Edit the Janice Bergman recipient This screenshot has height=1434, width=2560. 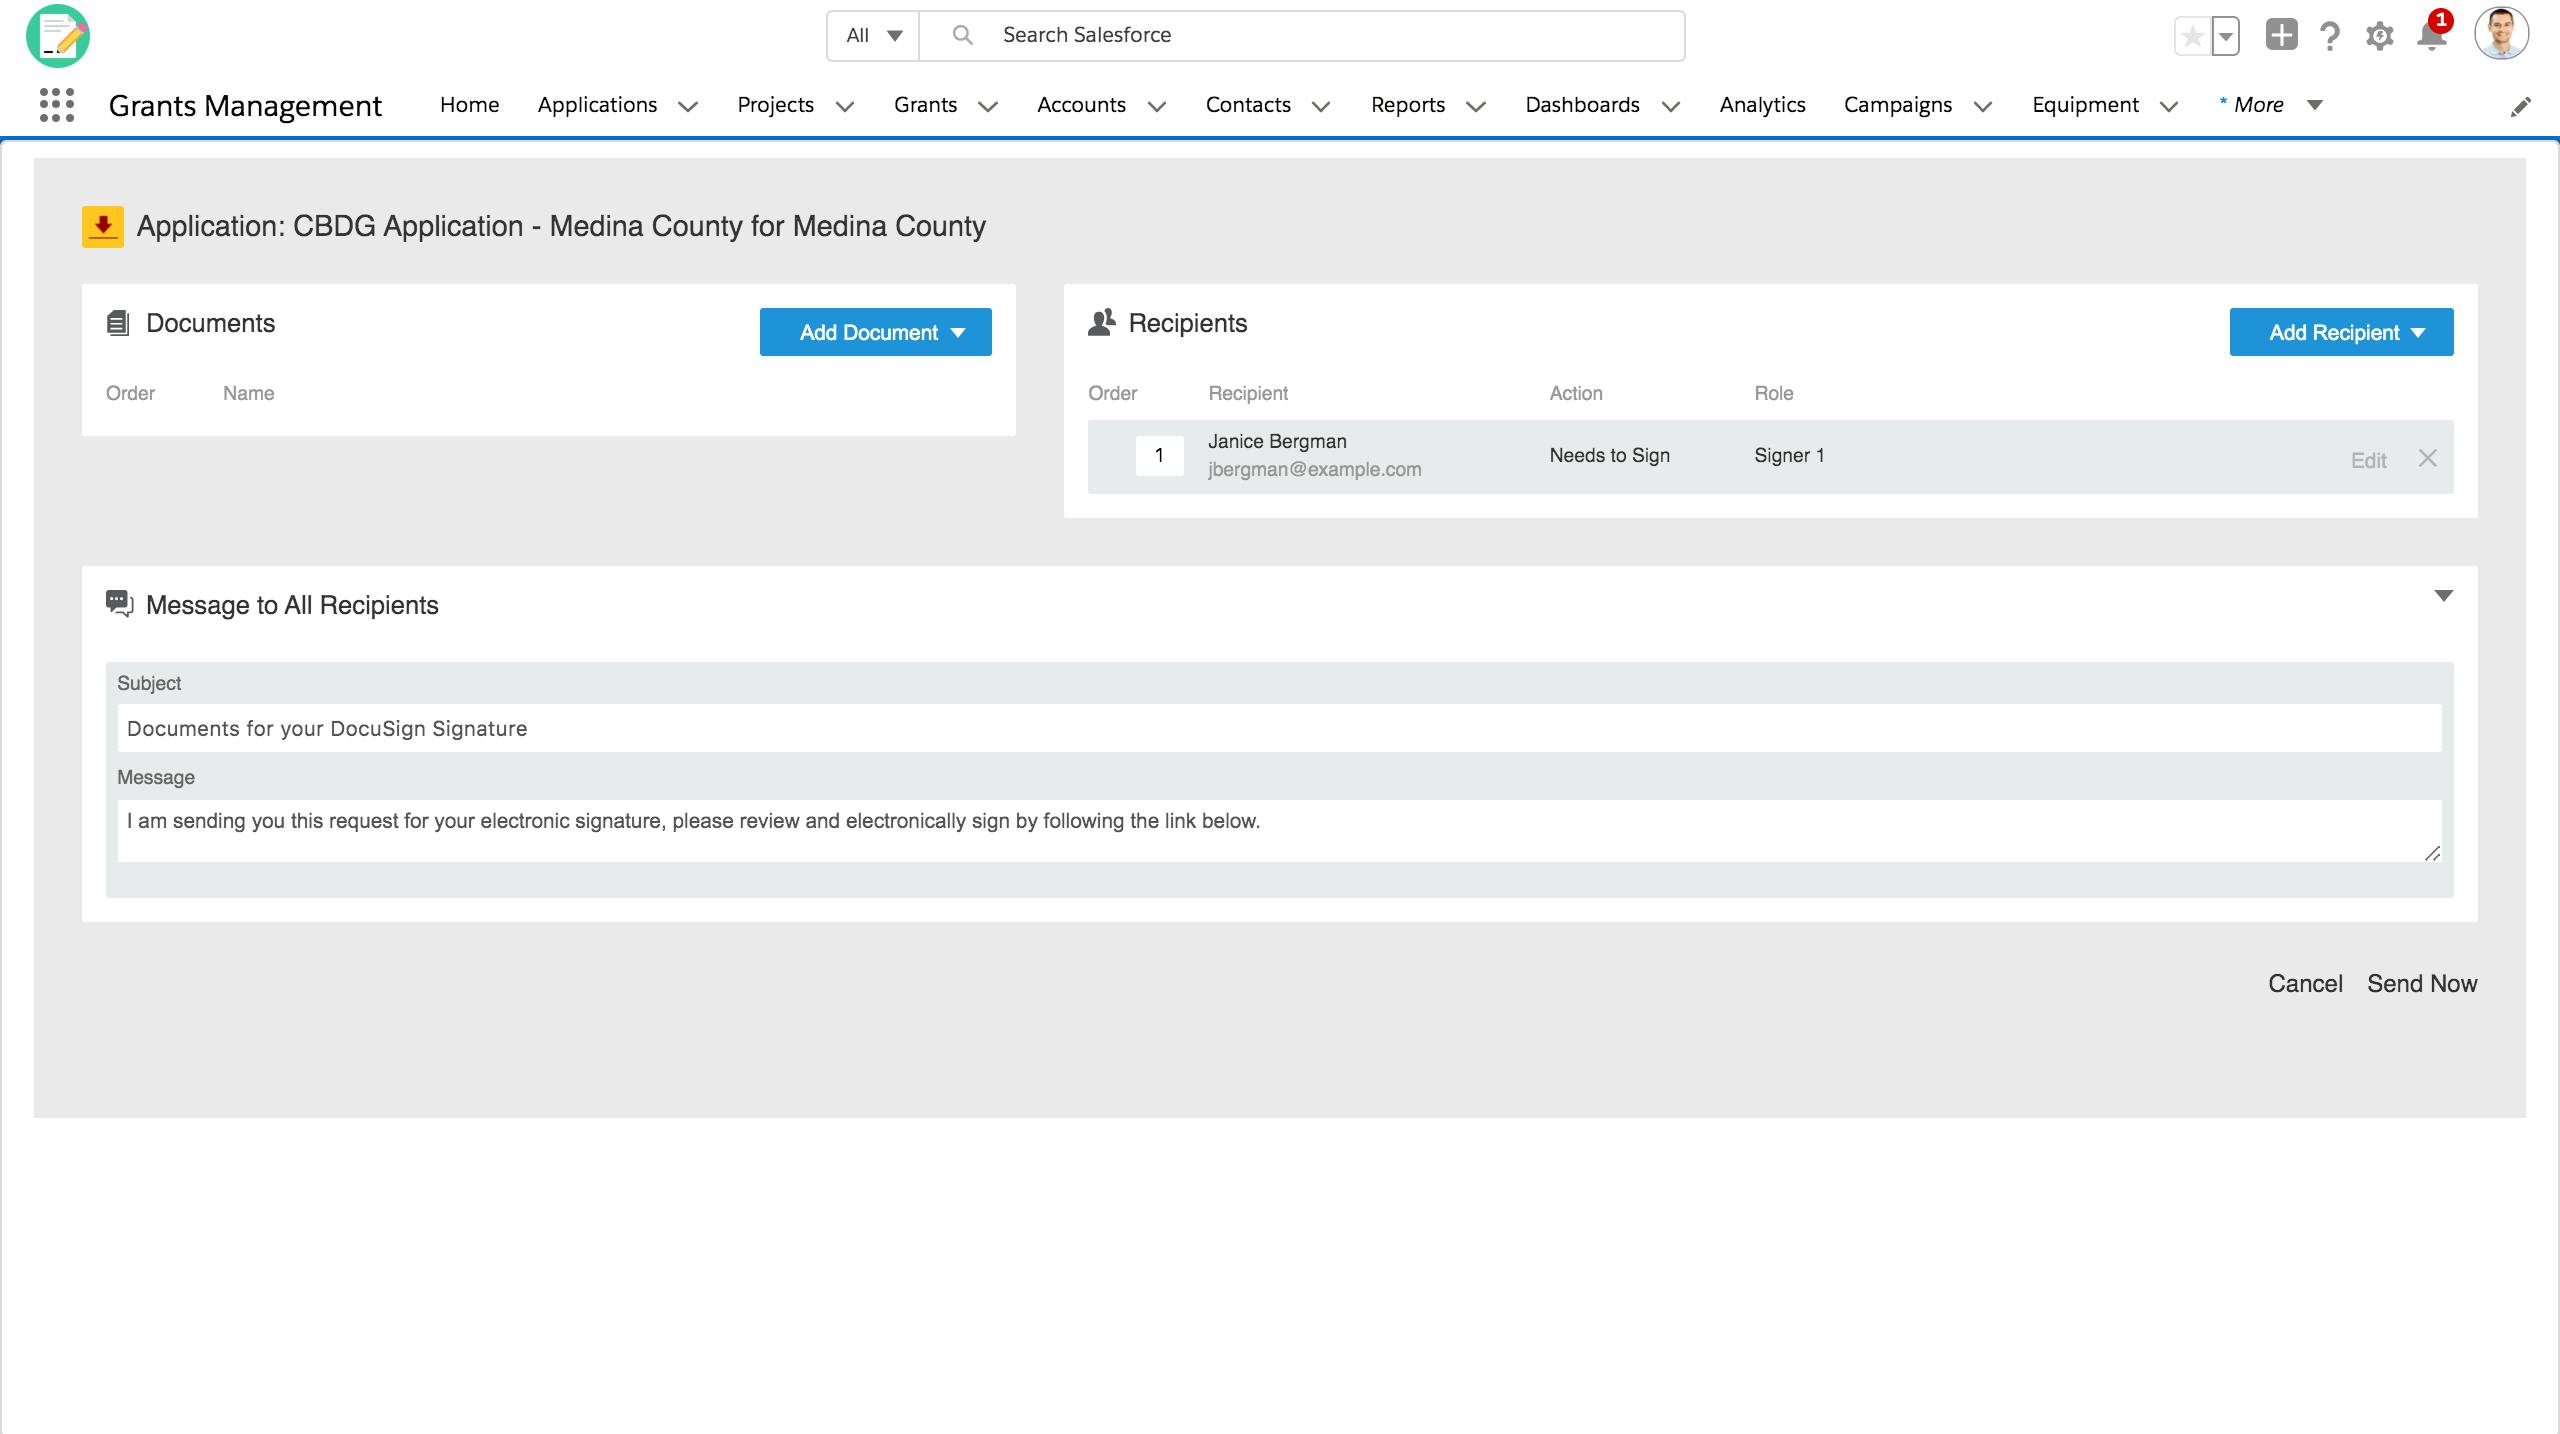pyautogui.click(x=2368, y=460)
